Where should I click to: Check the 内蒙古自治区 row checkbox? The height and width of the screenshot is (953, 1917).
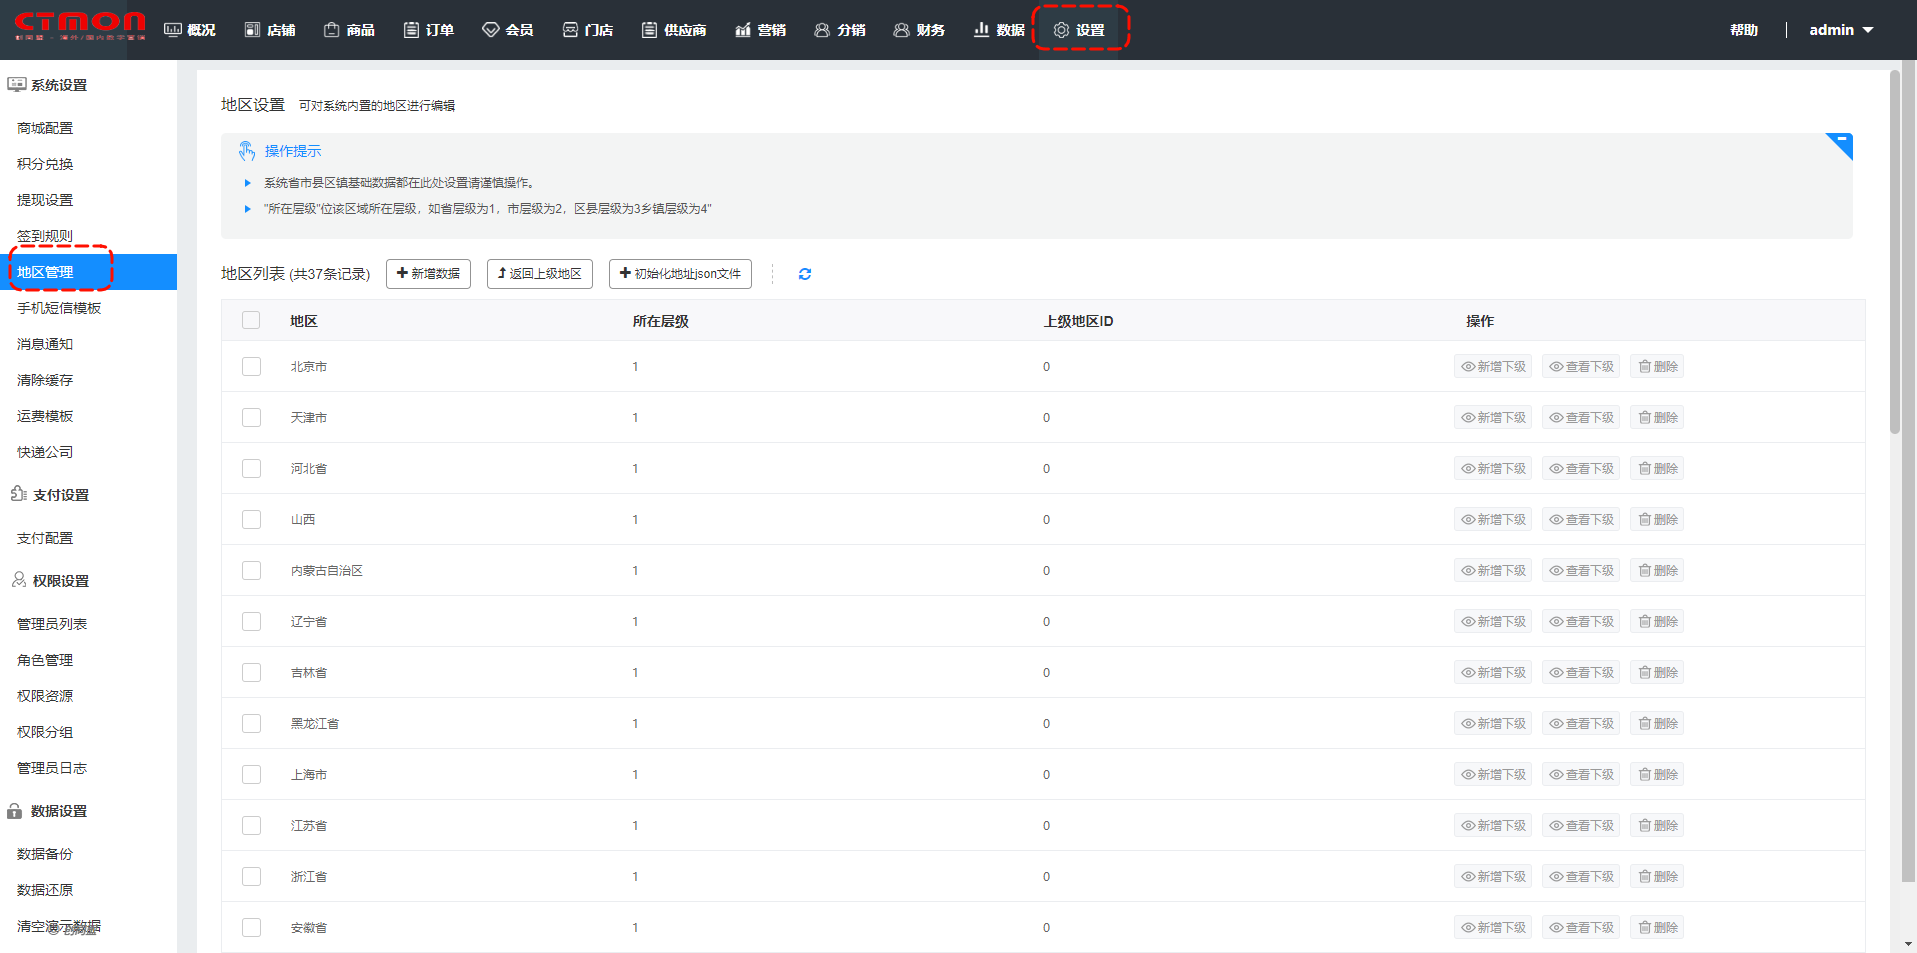pyautogui.click(x=251, y=570)
